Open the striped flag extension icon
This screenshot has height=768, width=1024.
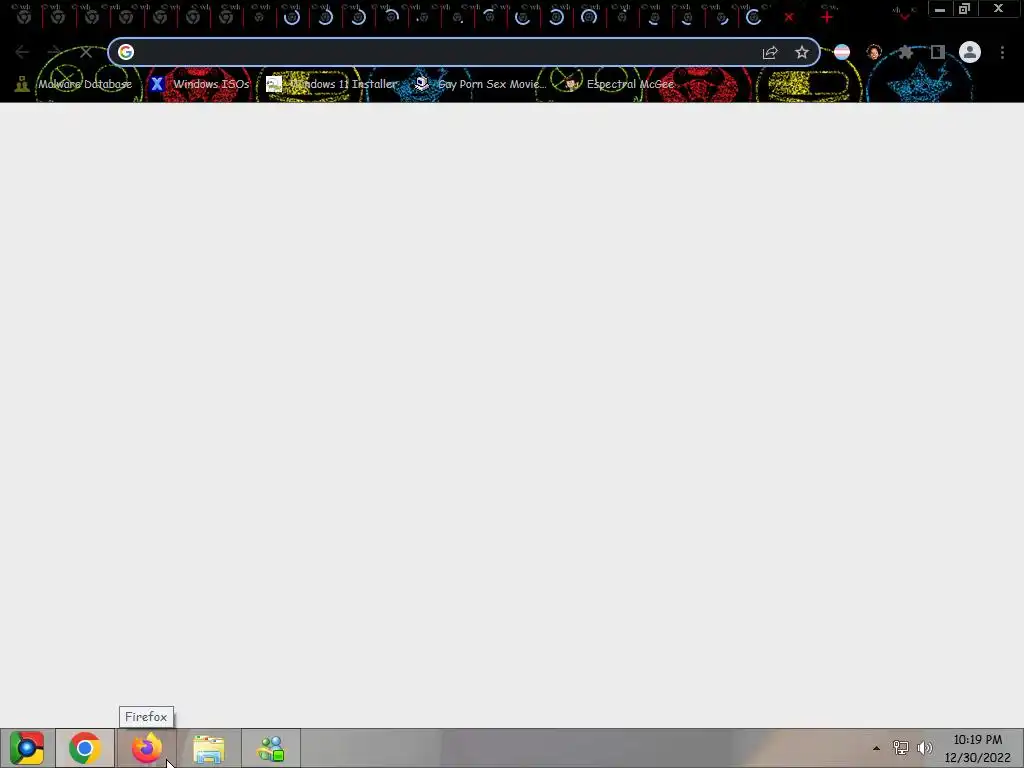842,52
